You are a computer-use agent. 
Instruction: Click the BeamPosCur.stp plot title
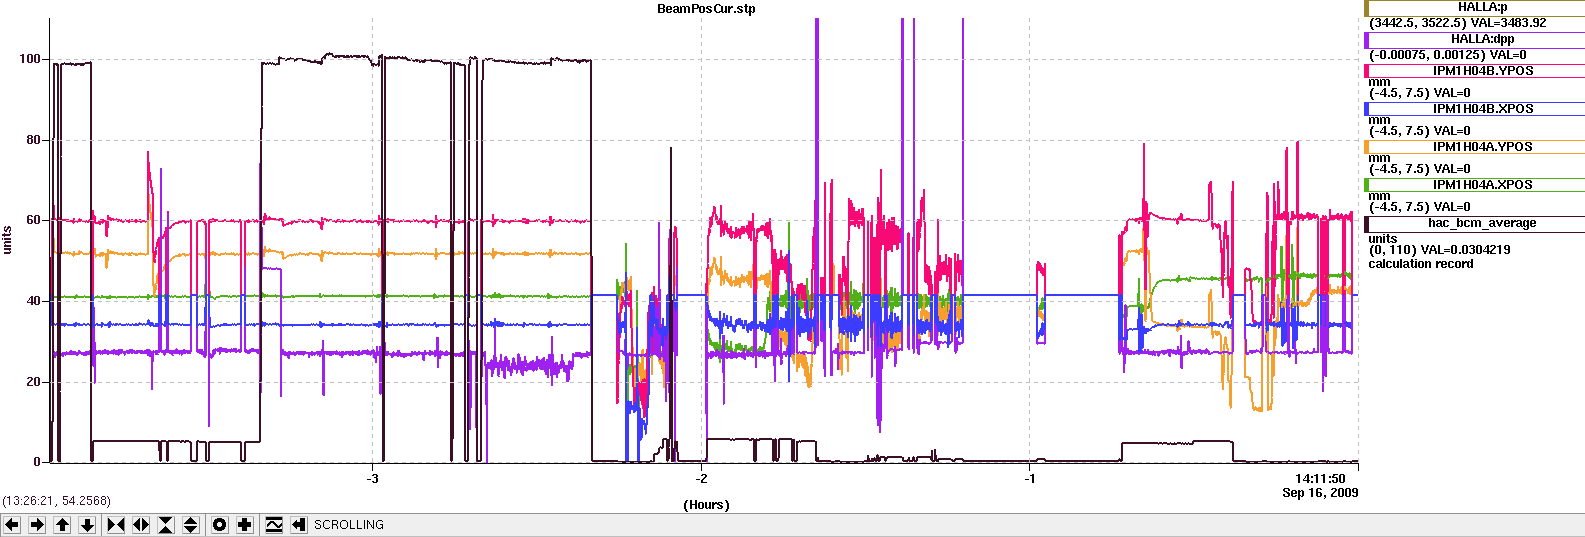coord(706,9)
